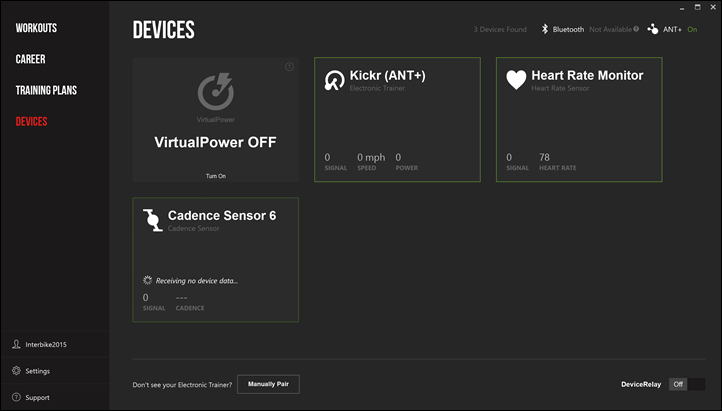Click the Cadence Sensor crank icon

pyautogui.click(x=153, y=220)
